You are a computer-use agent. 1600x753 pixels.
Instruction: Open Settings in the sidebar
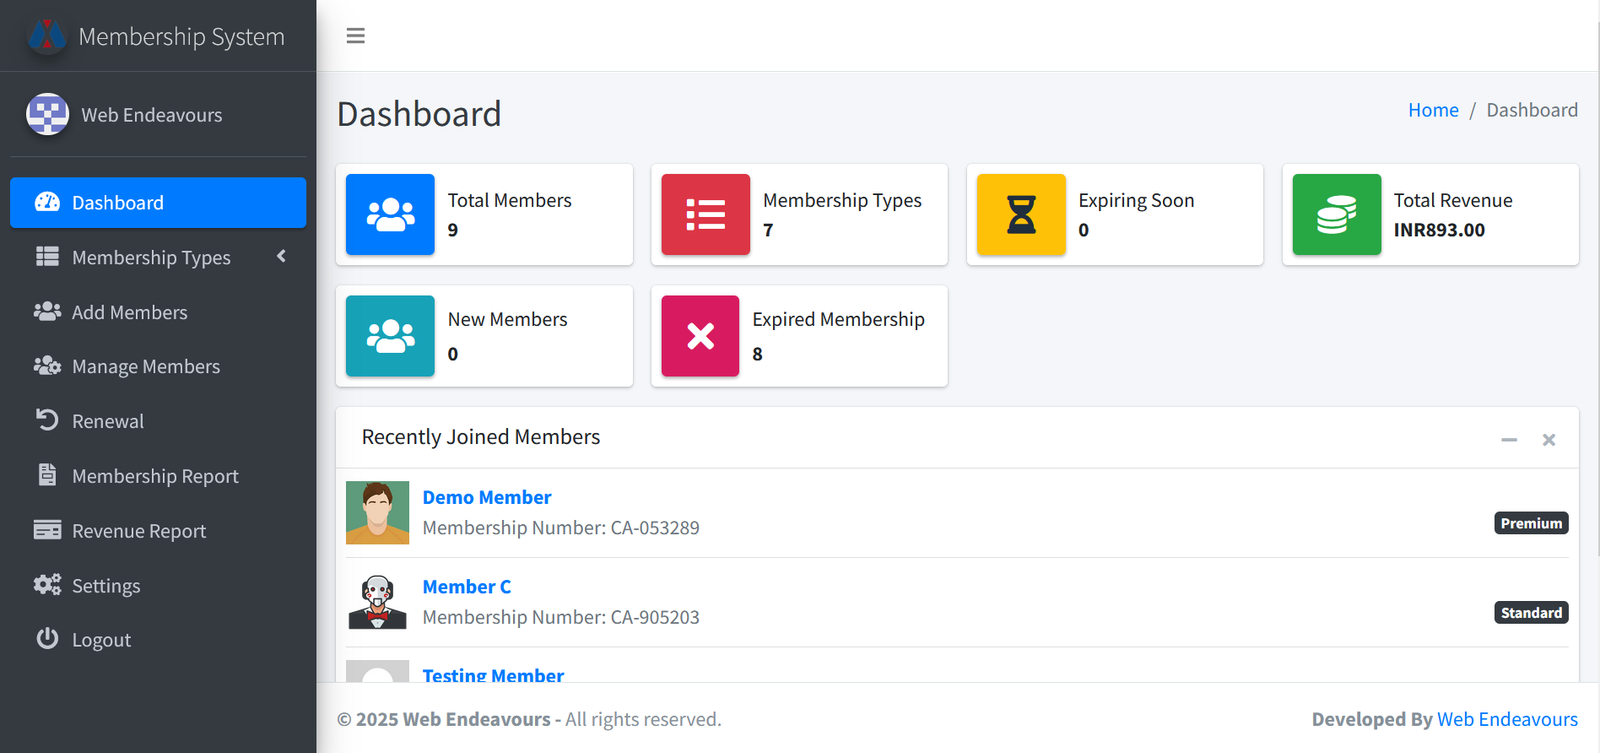click(105, 586)
